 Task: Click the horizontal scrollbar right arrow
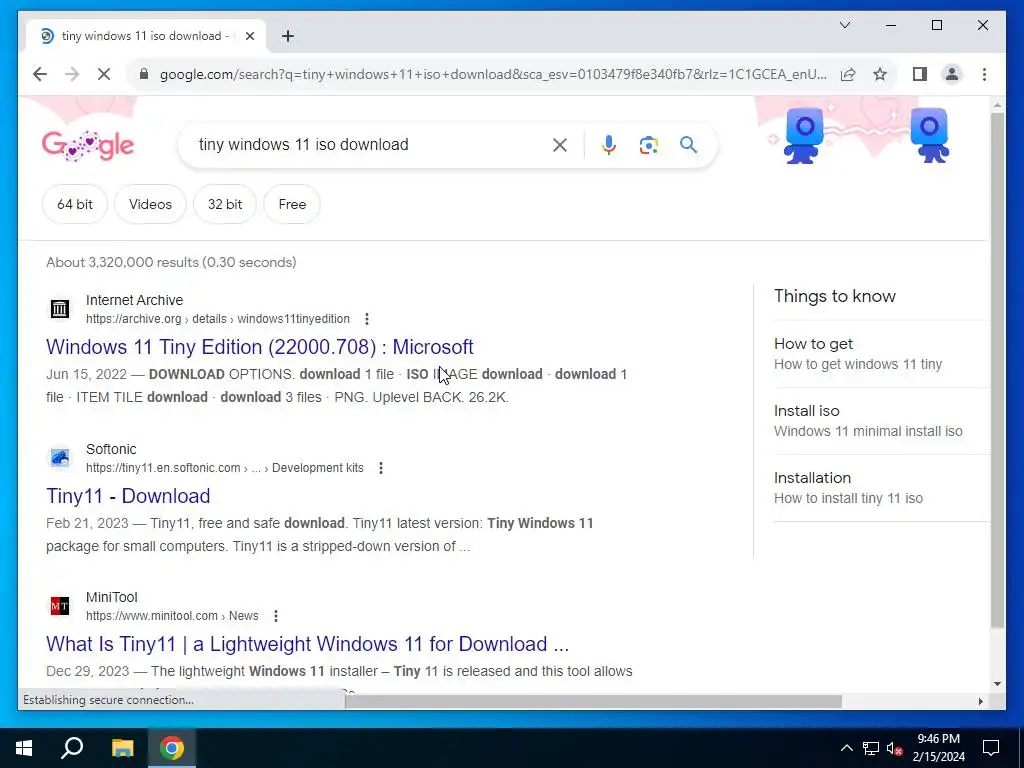pyautogui.click(x=980, y=701)
